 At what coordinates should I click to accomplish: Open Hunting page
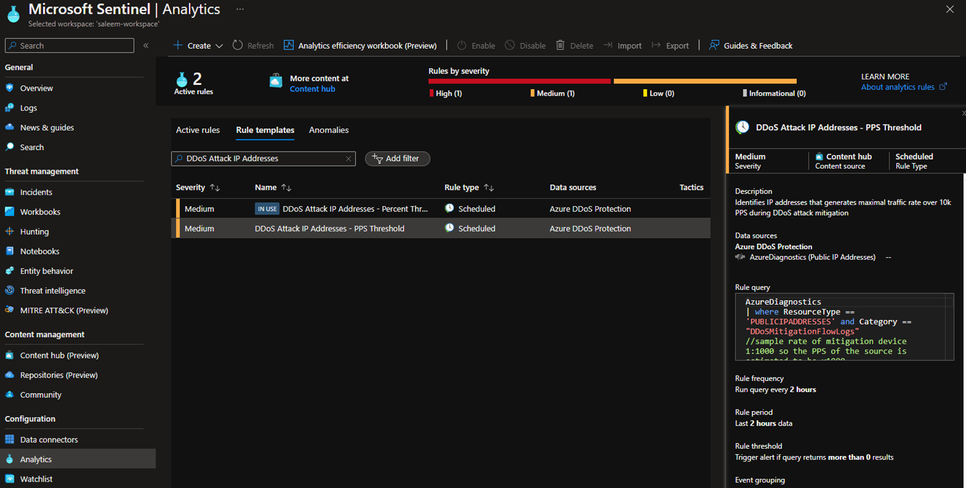tap(34, 232)
